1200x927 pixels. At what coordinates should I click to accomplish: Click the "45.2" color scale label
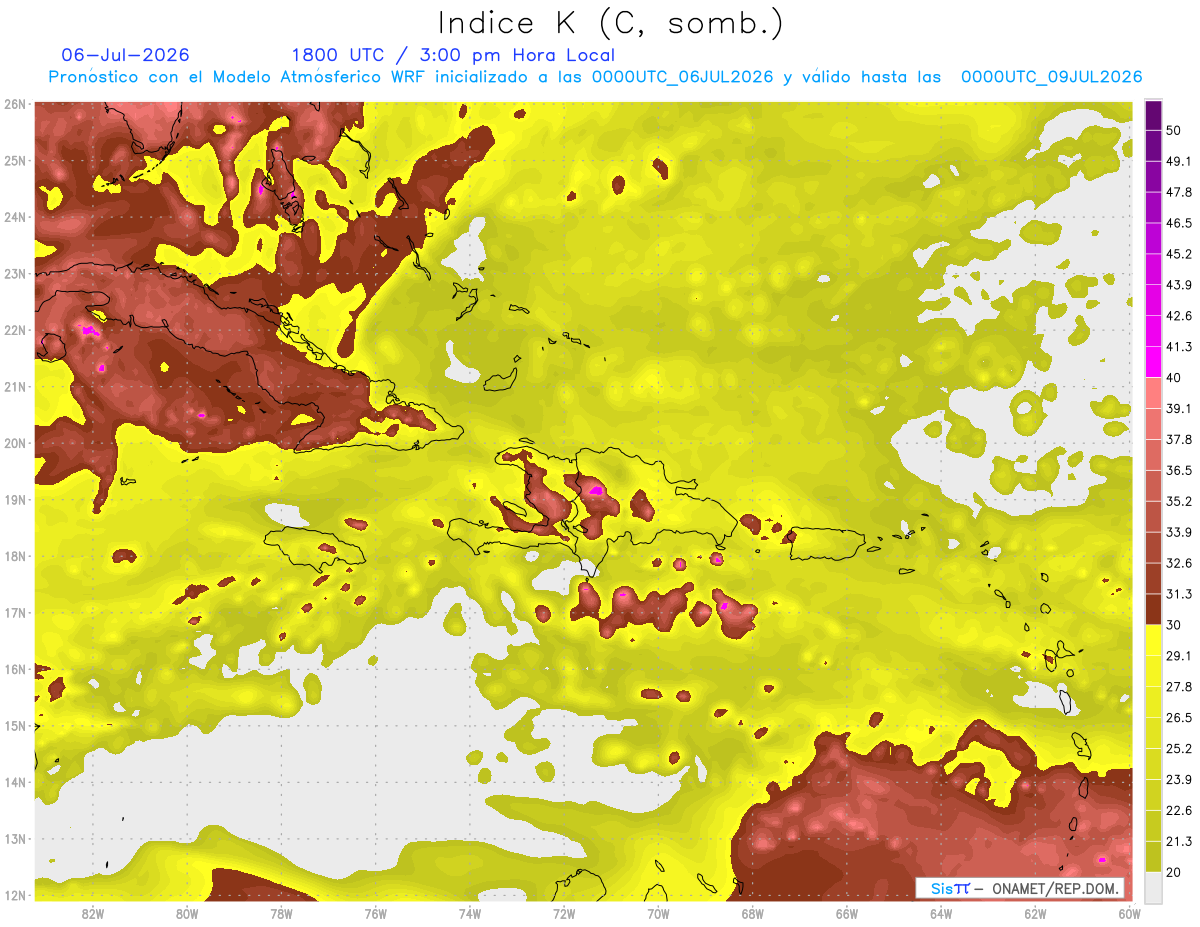(x=1179, y=254)
